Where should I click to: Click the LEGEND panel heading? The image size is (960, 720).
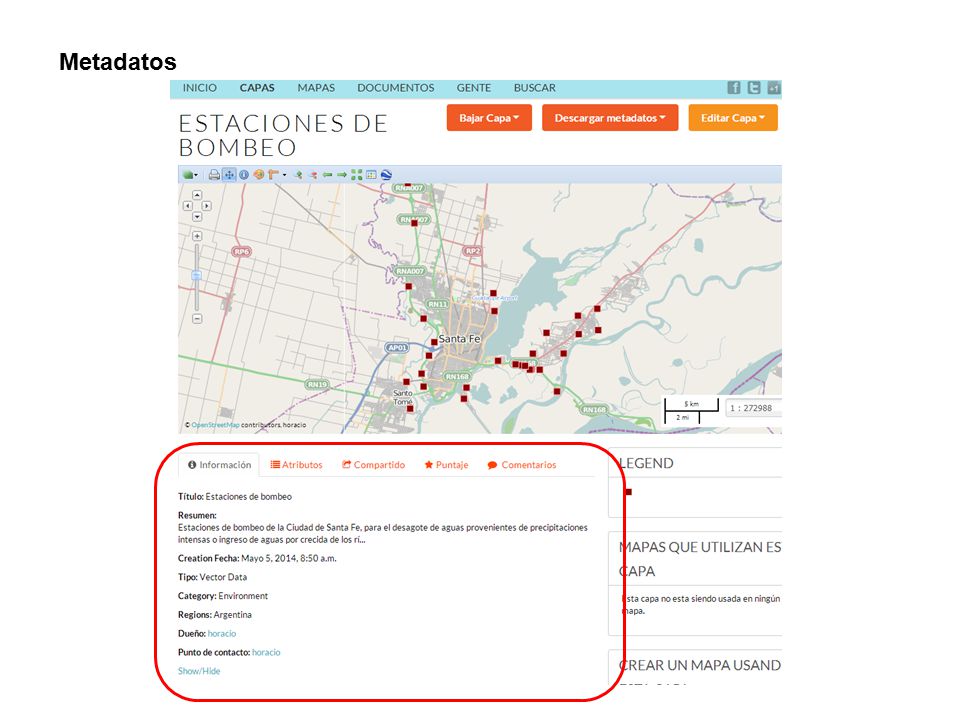point(647,463)
